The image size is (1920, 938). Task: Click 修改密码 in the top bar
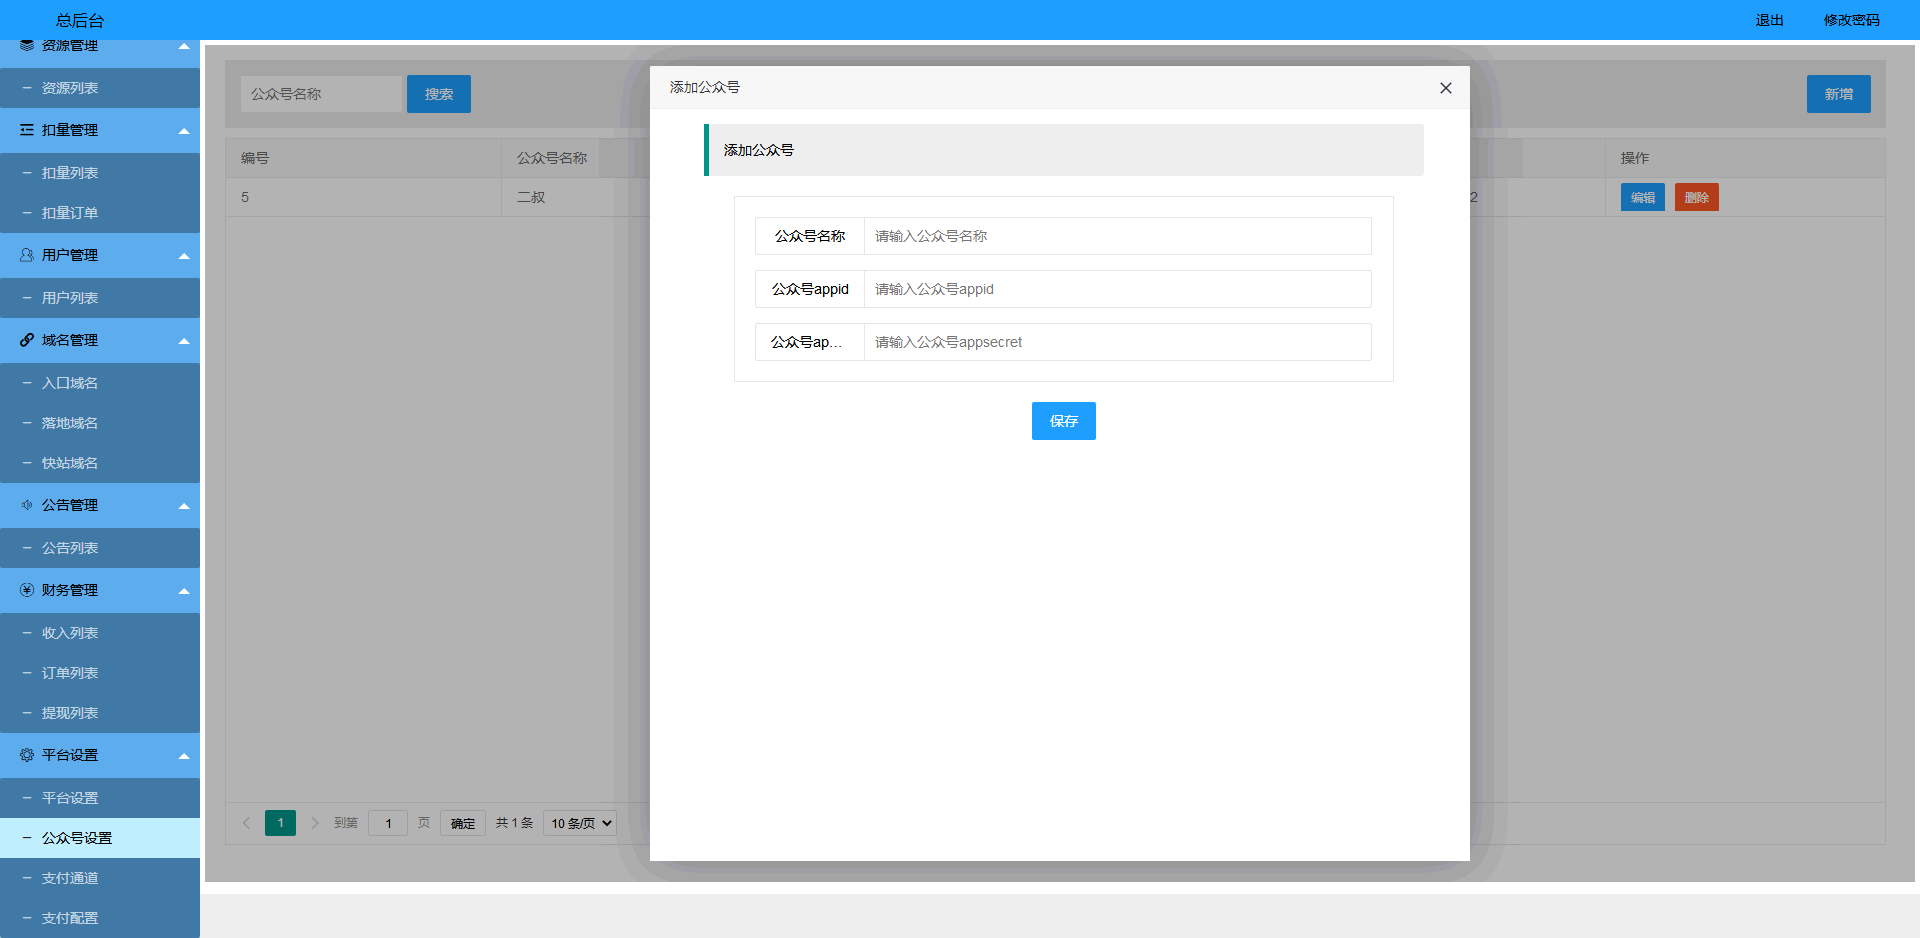[x=1851, y=20]
